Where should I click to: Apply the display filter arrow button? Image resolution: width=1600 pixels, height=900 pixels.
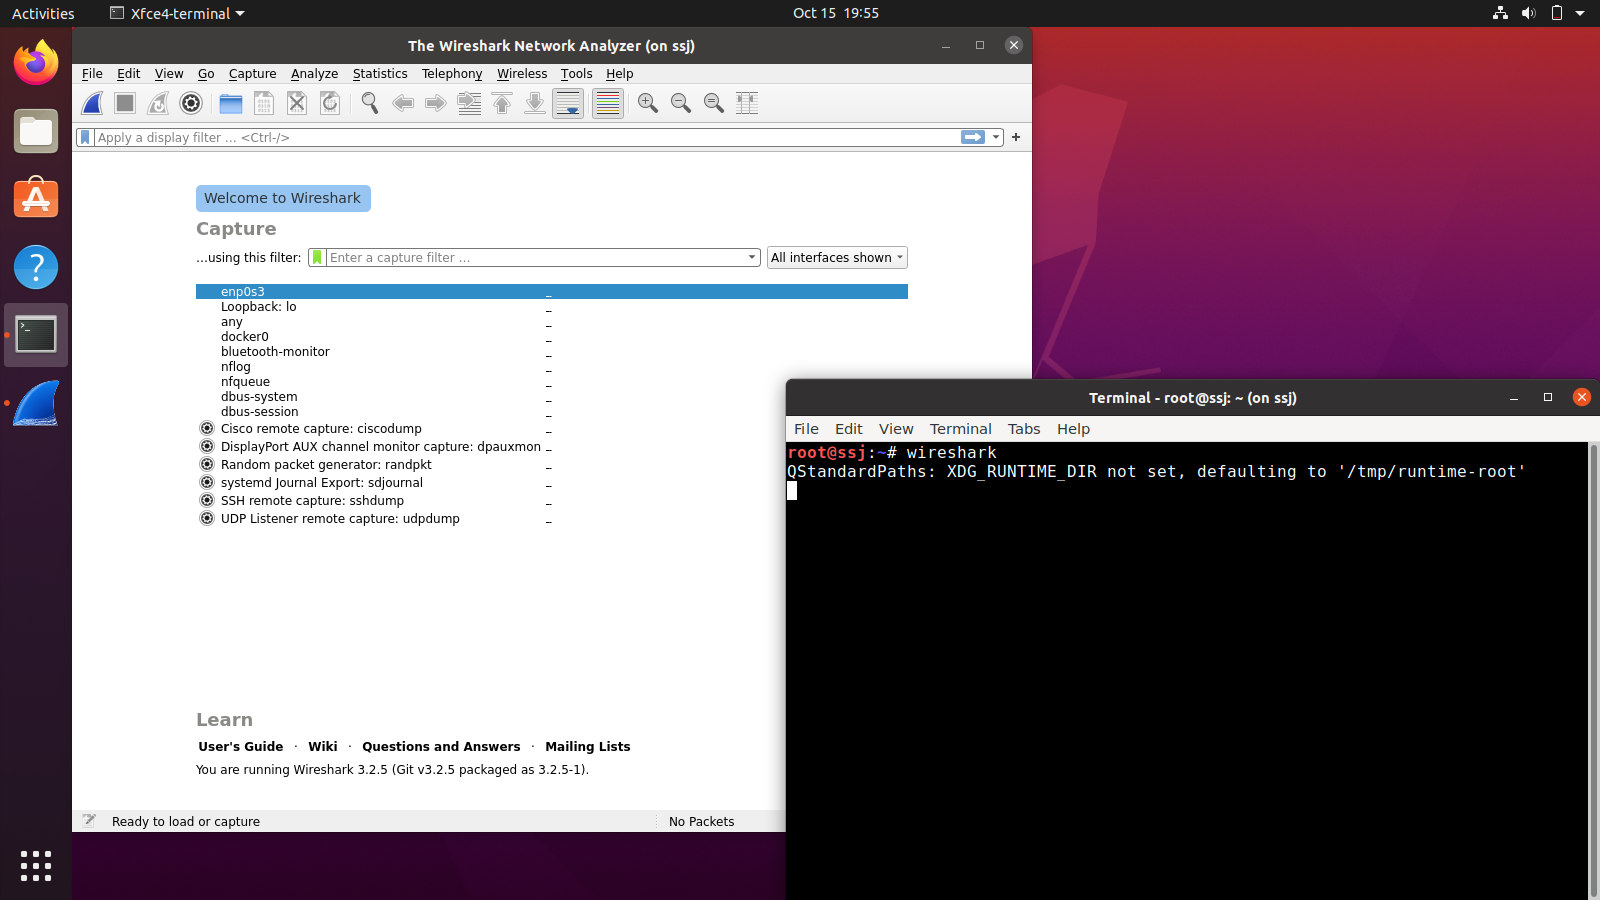pos(973,137)
